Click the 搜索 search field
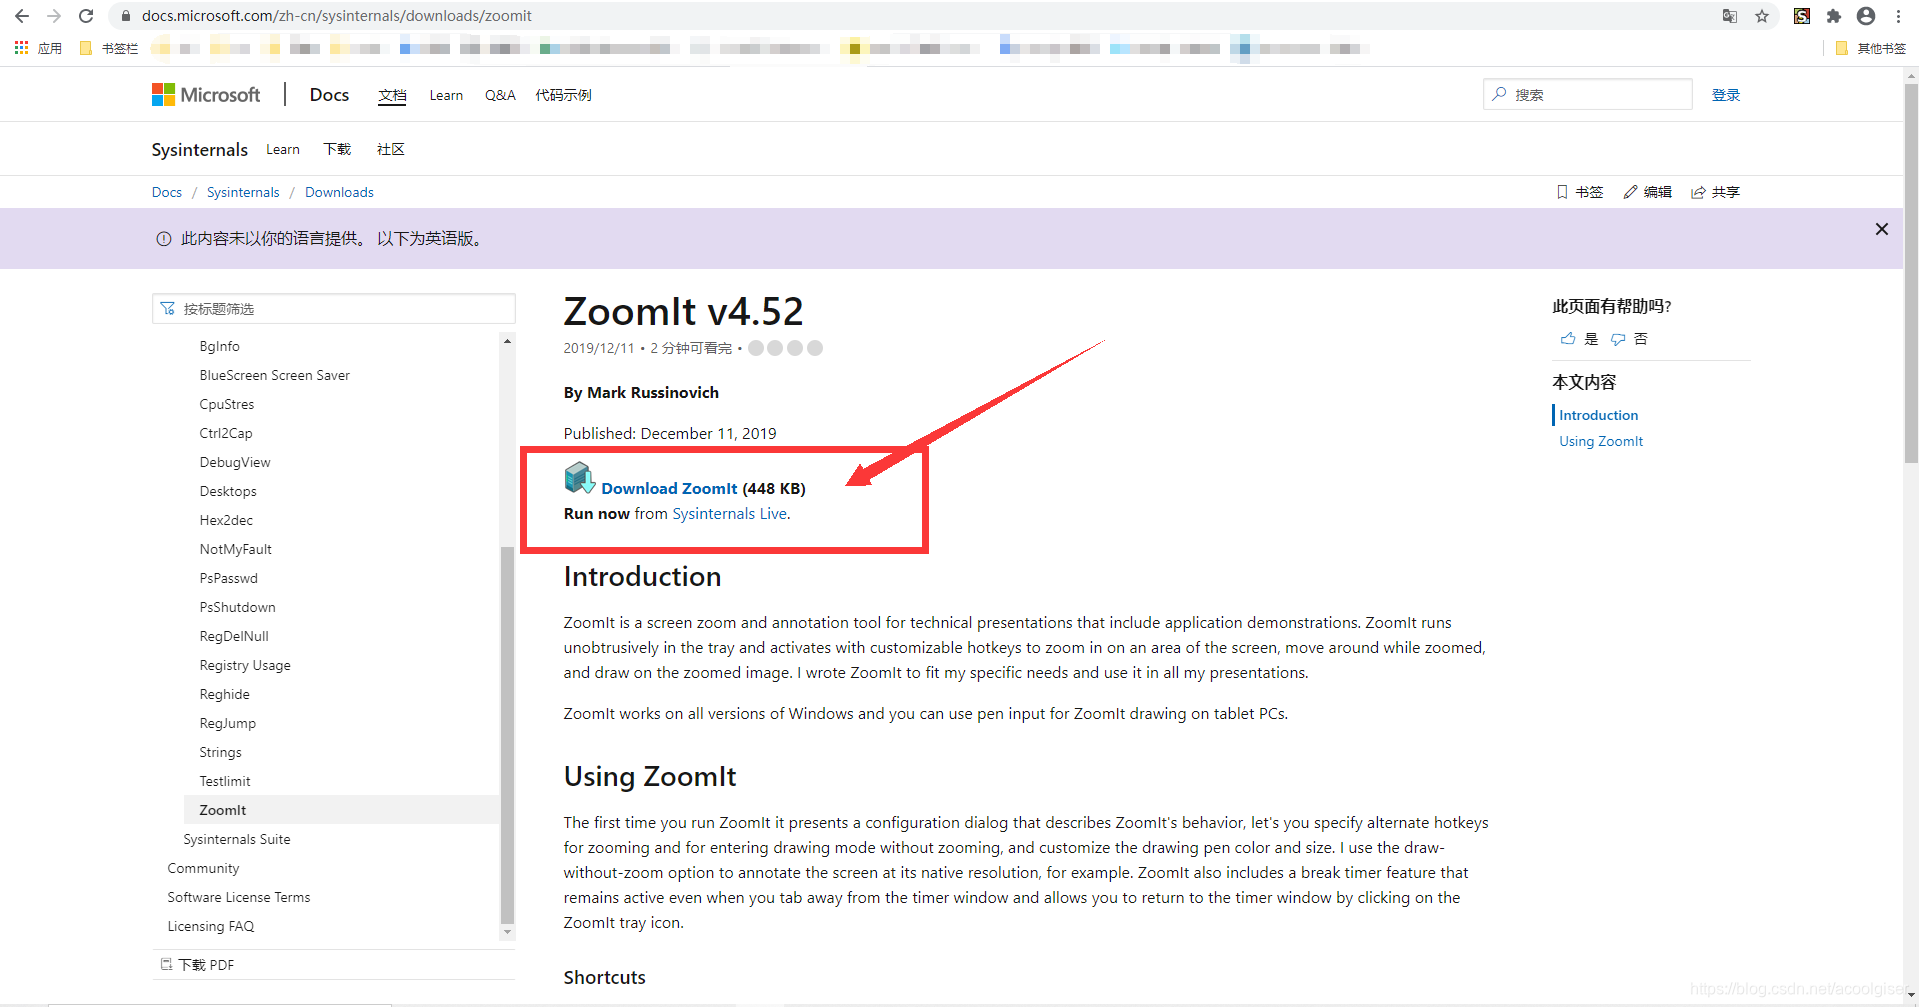The width and height of the screenshot is (1919, 1007). (1588, 94)
